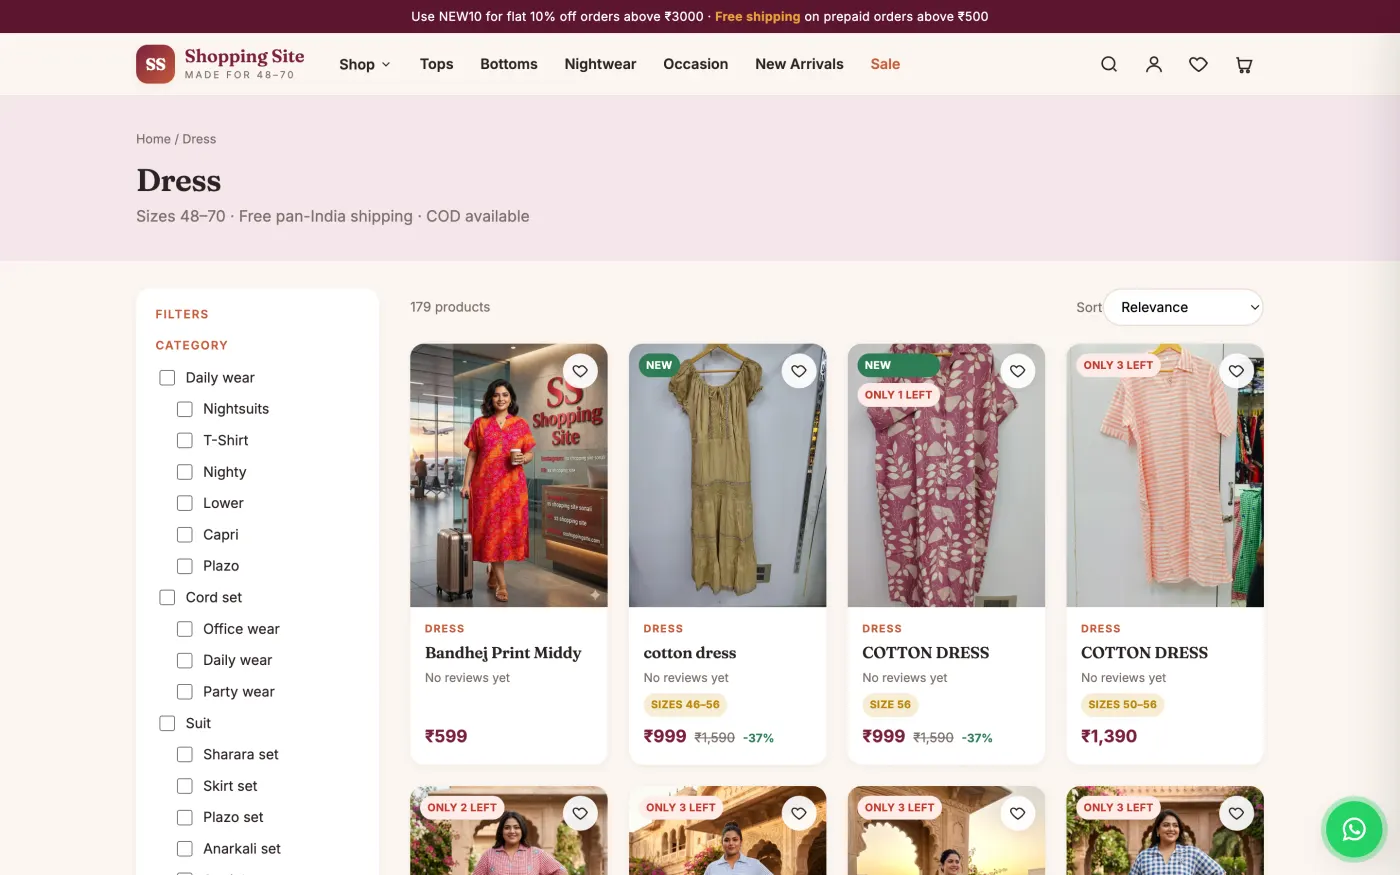The height and width of the screenshot is (875, 1400).
Task: Check the T-Shirt filter
Action: [185, 440]
